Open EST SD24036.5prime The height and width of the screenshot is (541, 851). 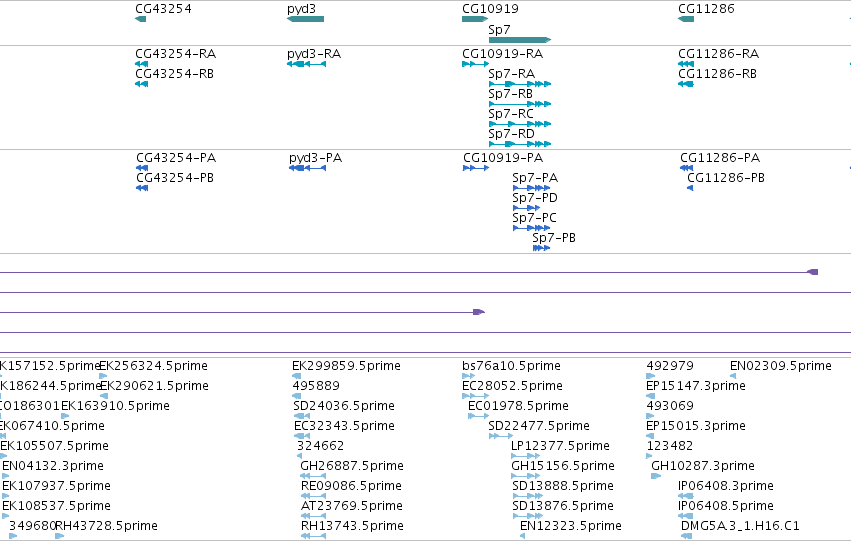[x=344, y=406]
